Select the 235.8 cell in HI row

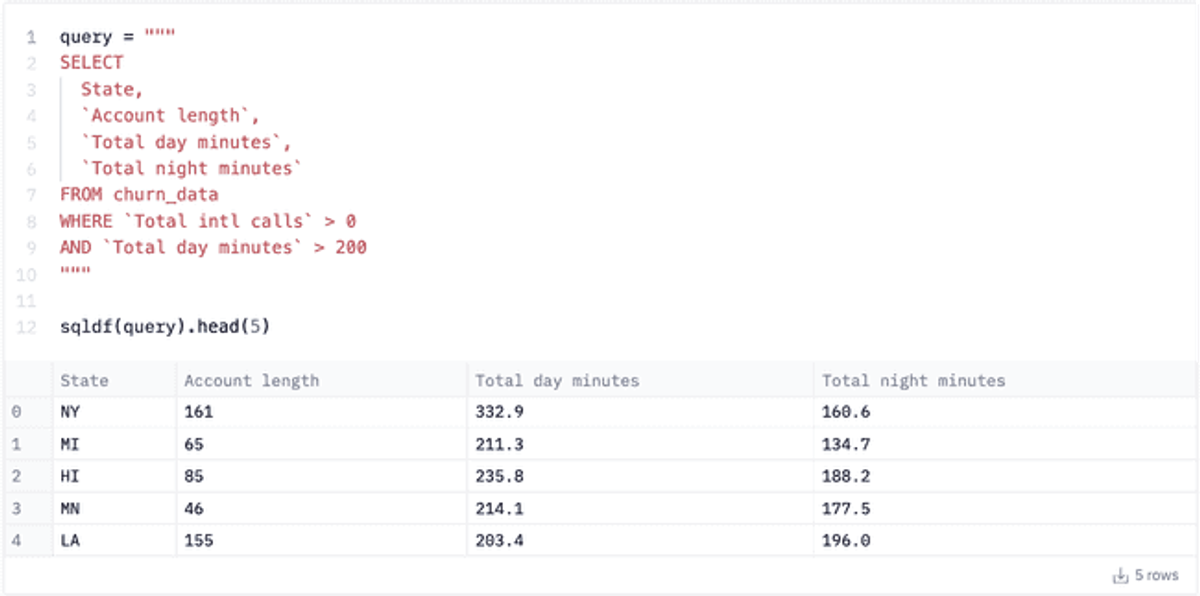[x=640, y=477]
